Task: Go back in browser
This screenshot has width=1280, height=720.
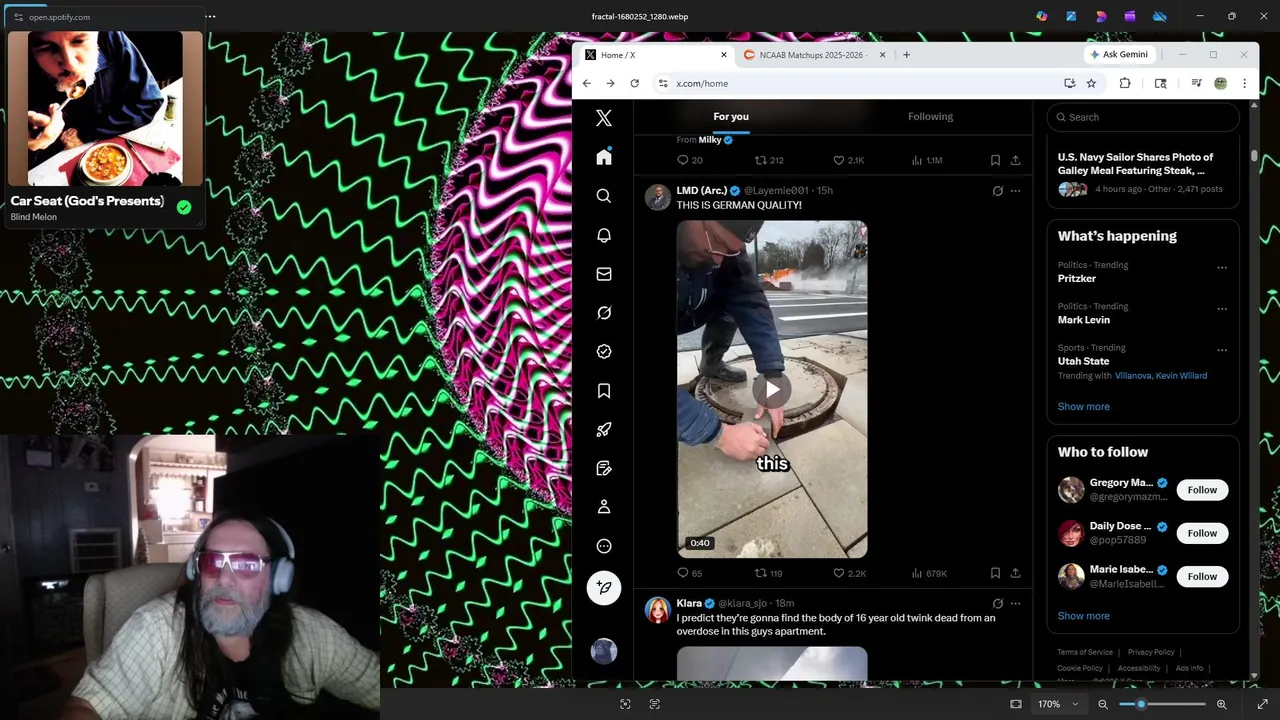Action: 587,84
